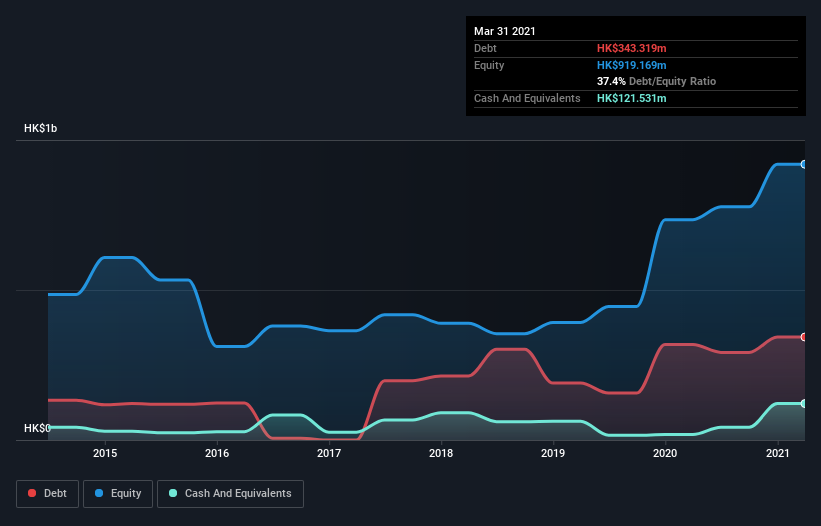Screen dimensions: 821x526
Task: Click the 37.4% Debt/Equity Ratio text
Action: point(656,81)
